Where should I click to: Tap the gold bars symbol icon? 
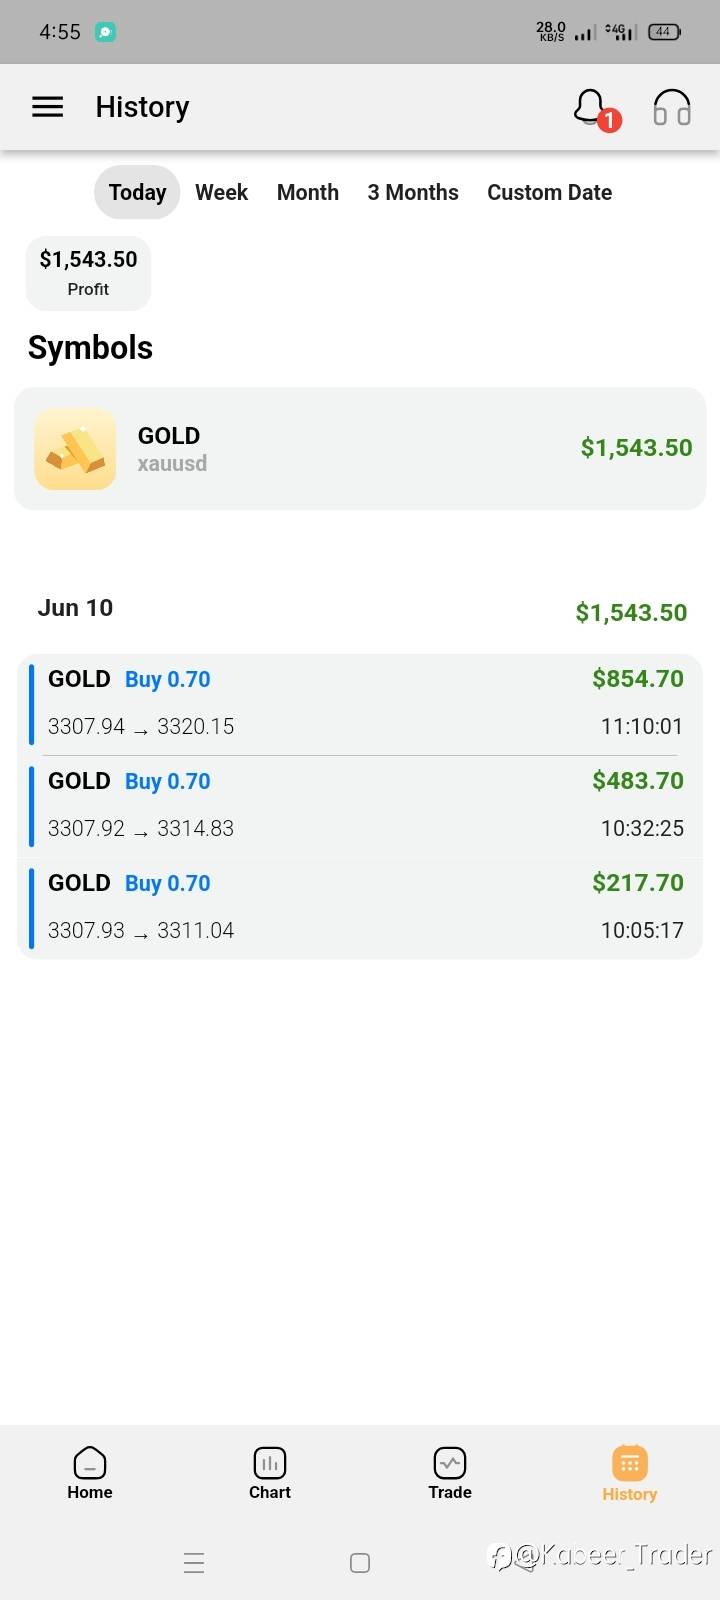tap(75, 449)
